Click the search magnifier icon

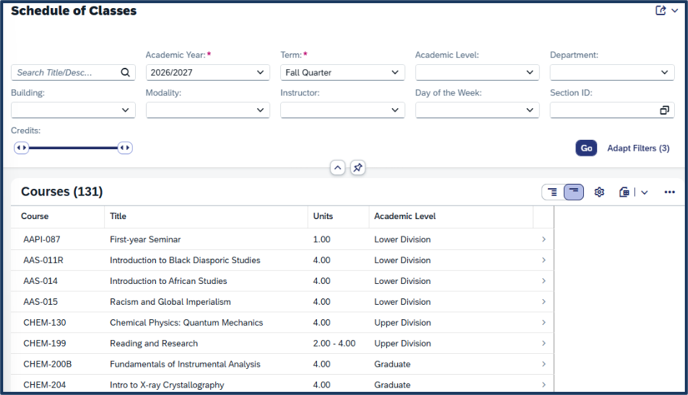point(125,72)
